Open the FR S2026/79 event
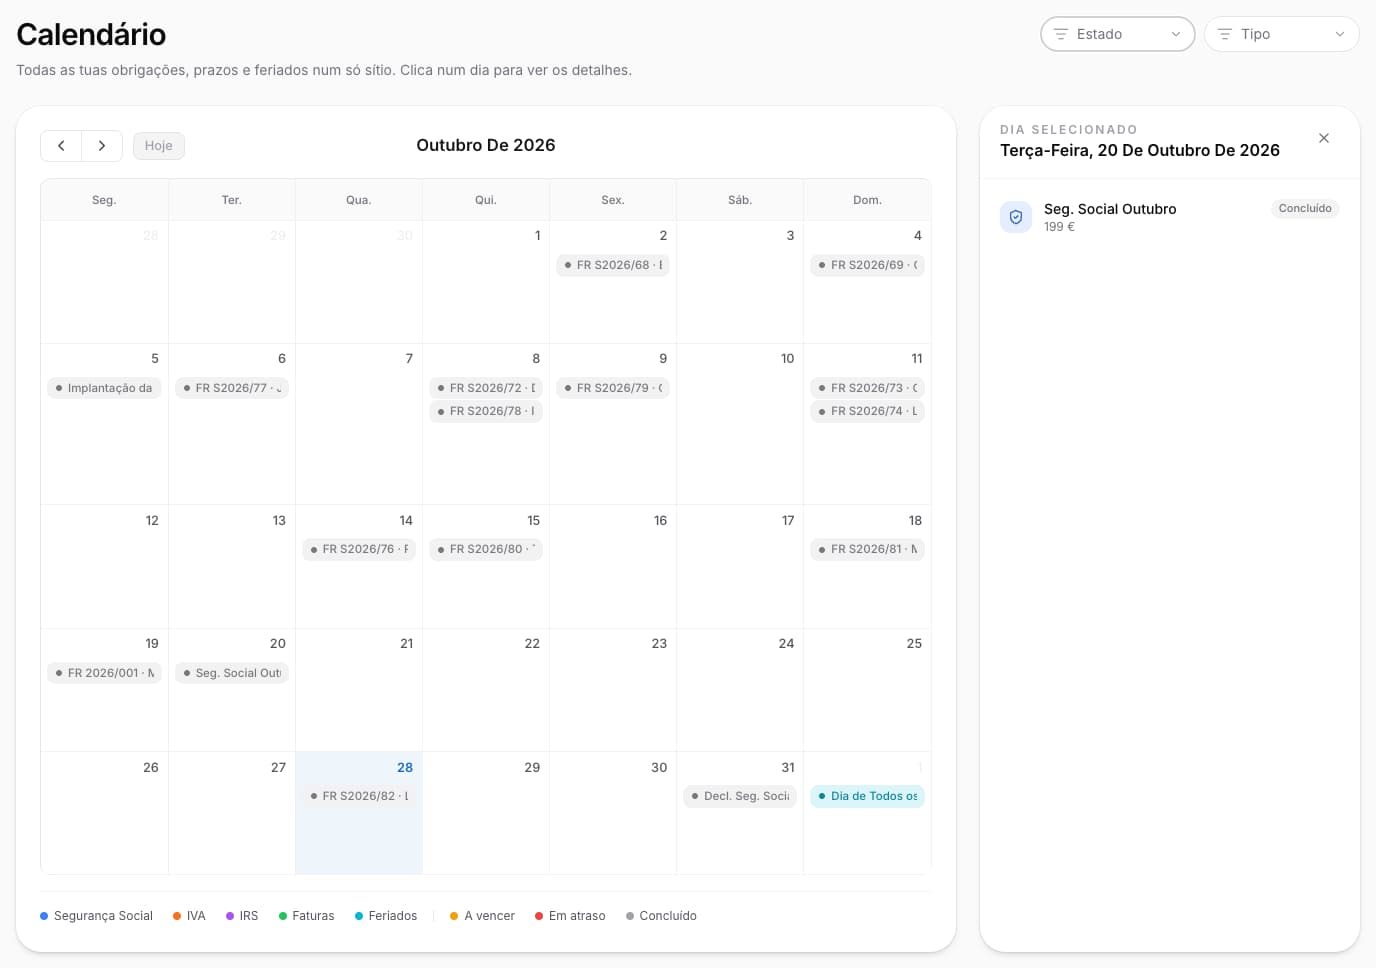The image size is (1376, 968). coord(613,388)
